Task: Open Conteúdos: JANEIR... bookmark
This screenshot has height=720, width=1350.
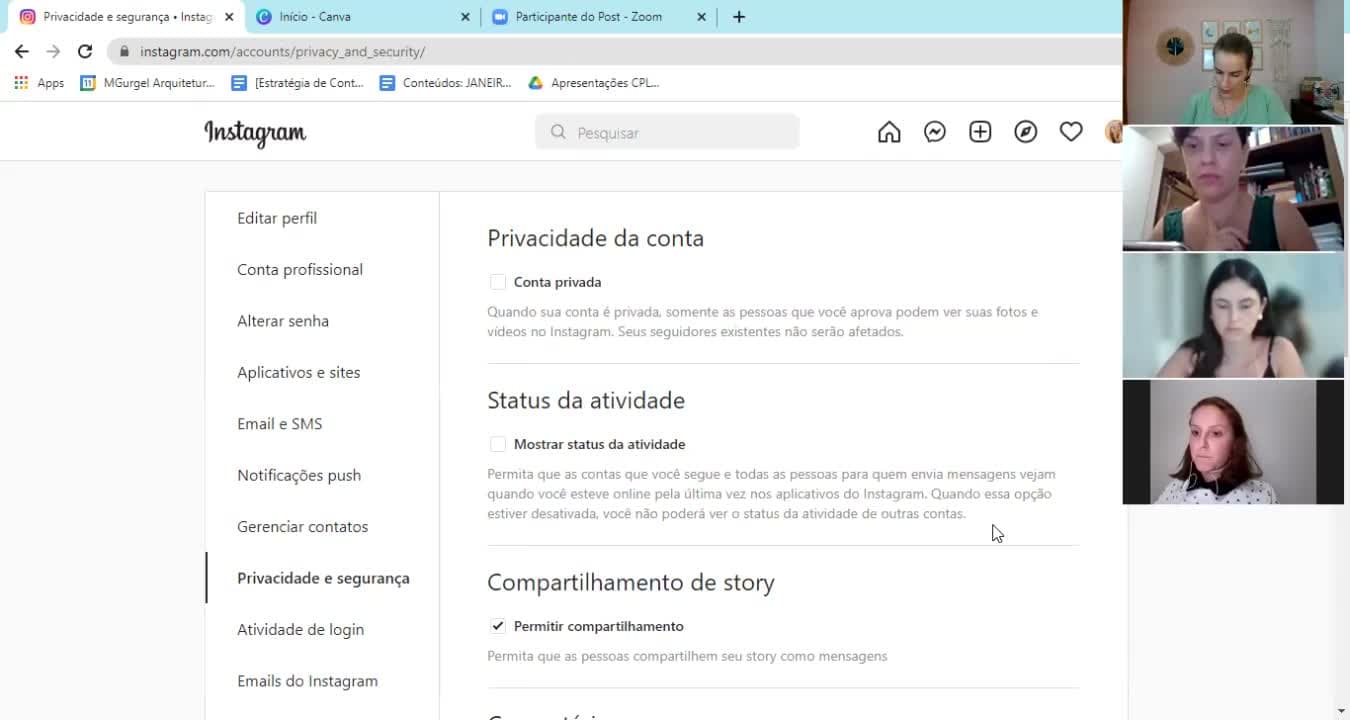Action: [446, 83]
